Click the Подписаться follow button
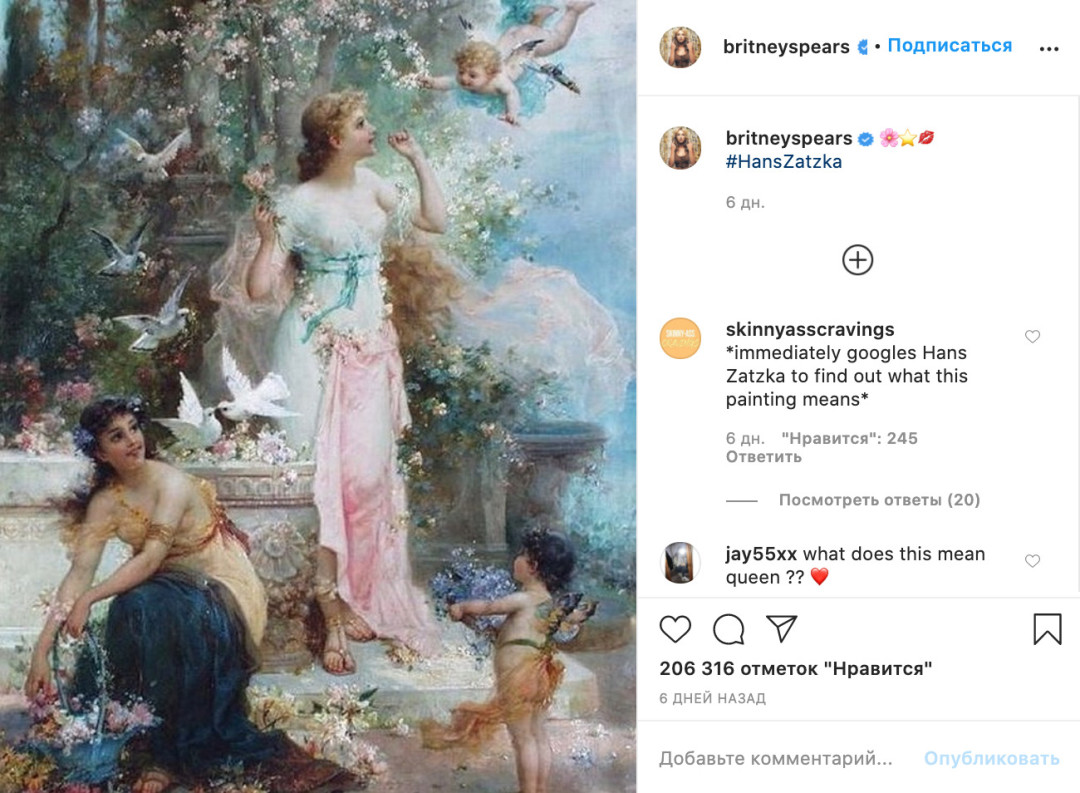 pyautogui.click(x=949, y=46)
